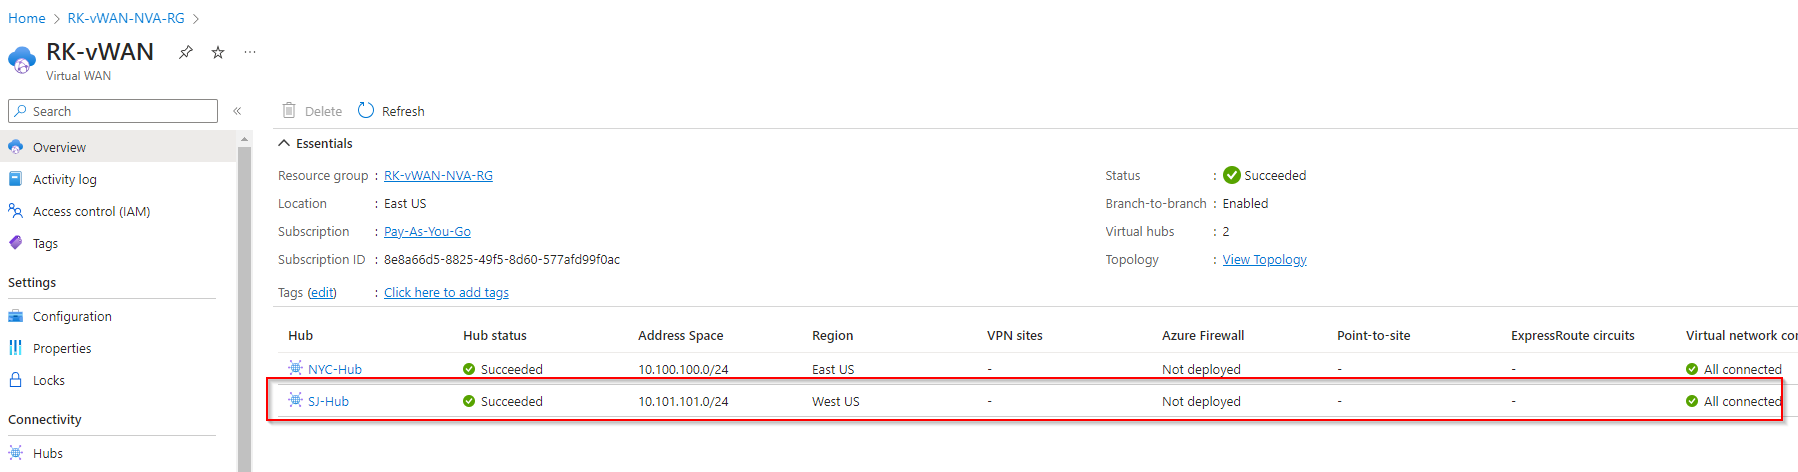Viewport: 1798px width, 472px height.
Task: Click the ExpressRoute circuits column header
Action: point(1572,335)
